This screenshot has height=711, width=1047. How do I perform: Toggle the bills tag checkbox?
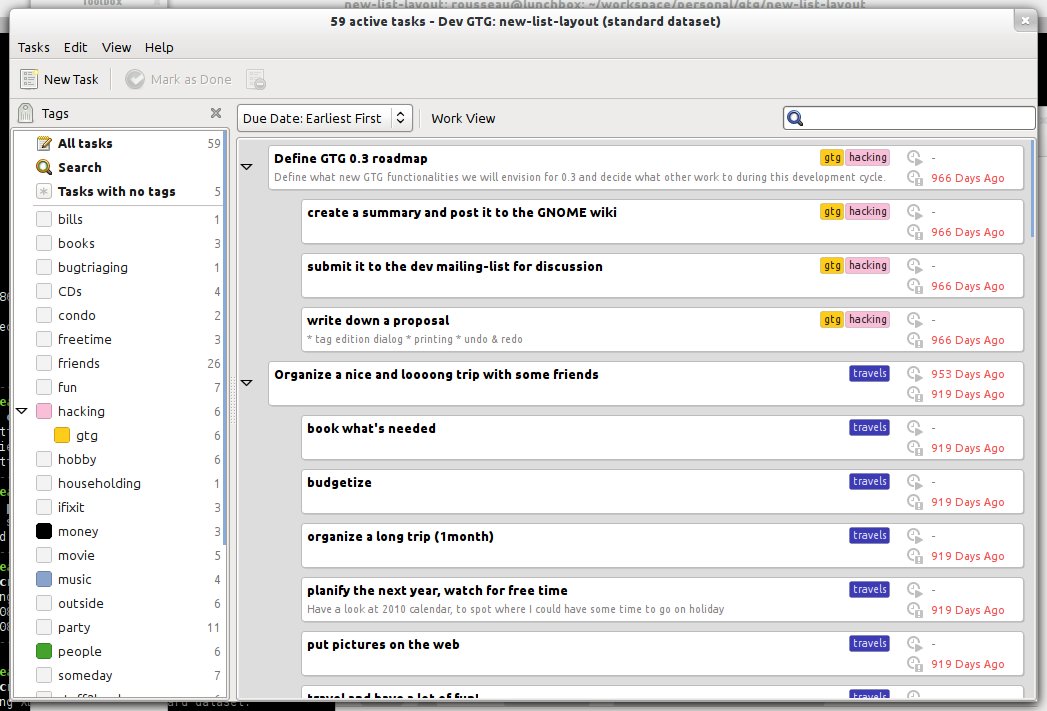click(44, 219)
